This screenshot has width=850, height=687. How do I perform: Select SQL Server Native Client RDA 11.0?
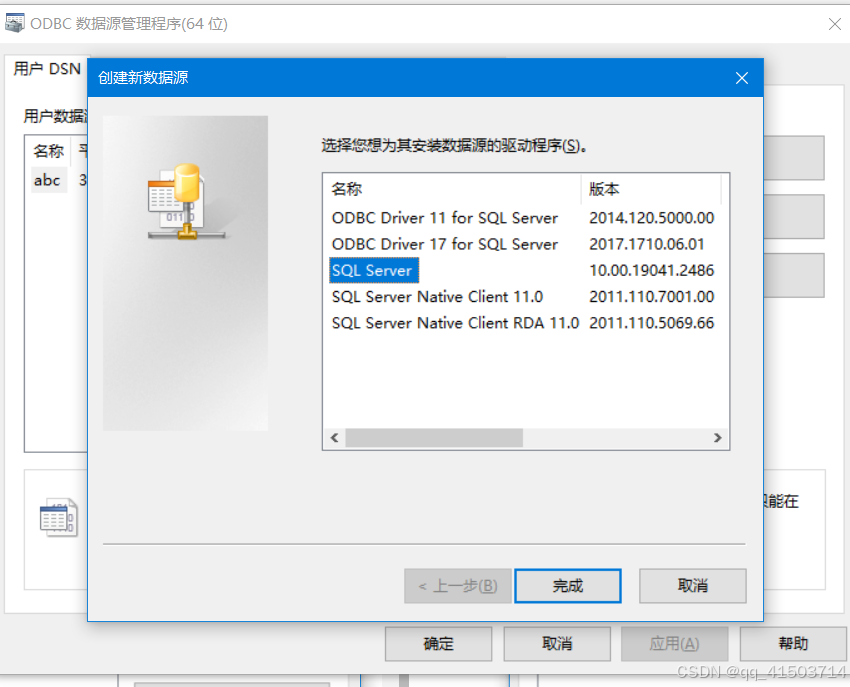(x=455, y=323)
